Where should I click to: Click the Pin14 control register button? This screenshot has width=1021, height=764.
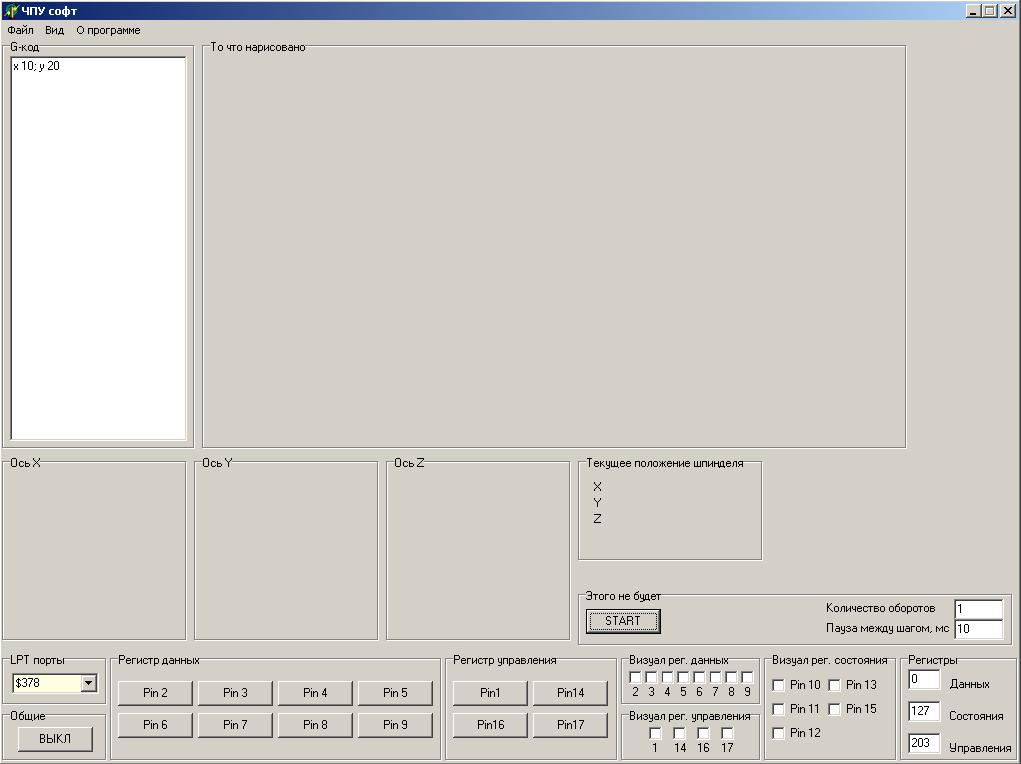(x=570, y=693)
